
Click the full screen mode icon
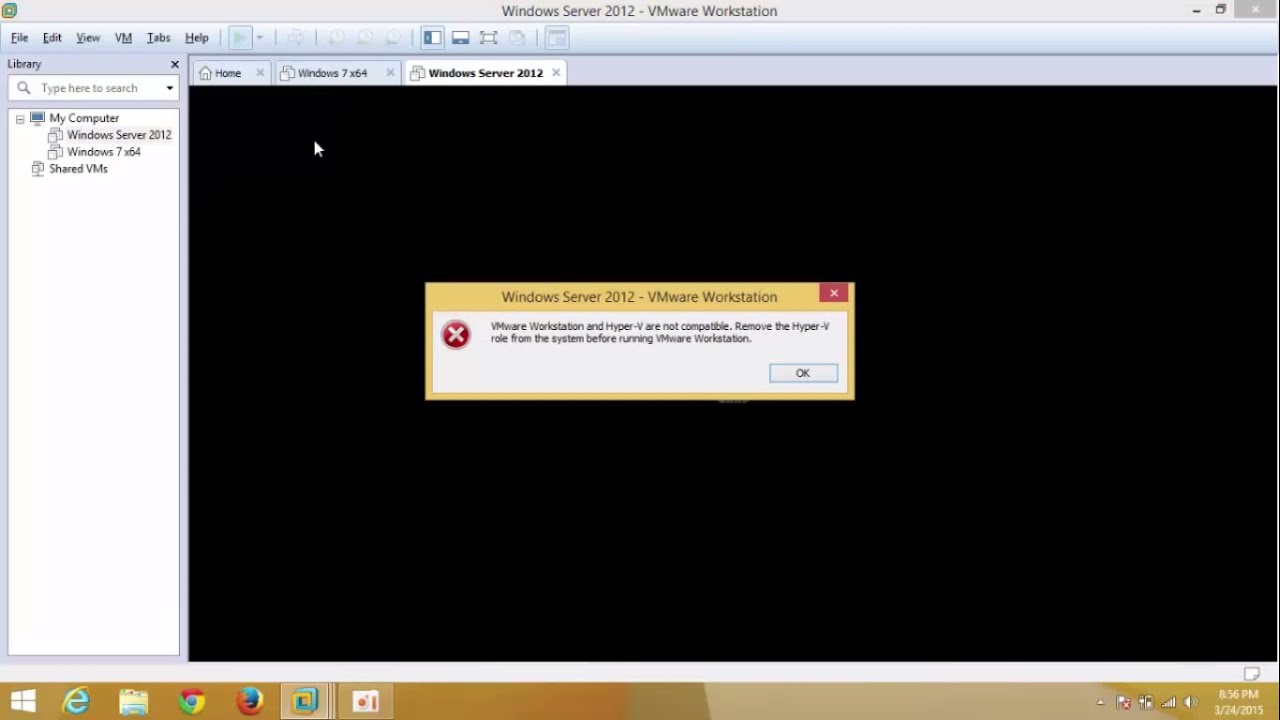pos(488,38)
